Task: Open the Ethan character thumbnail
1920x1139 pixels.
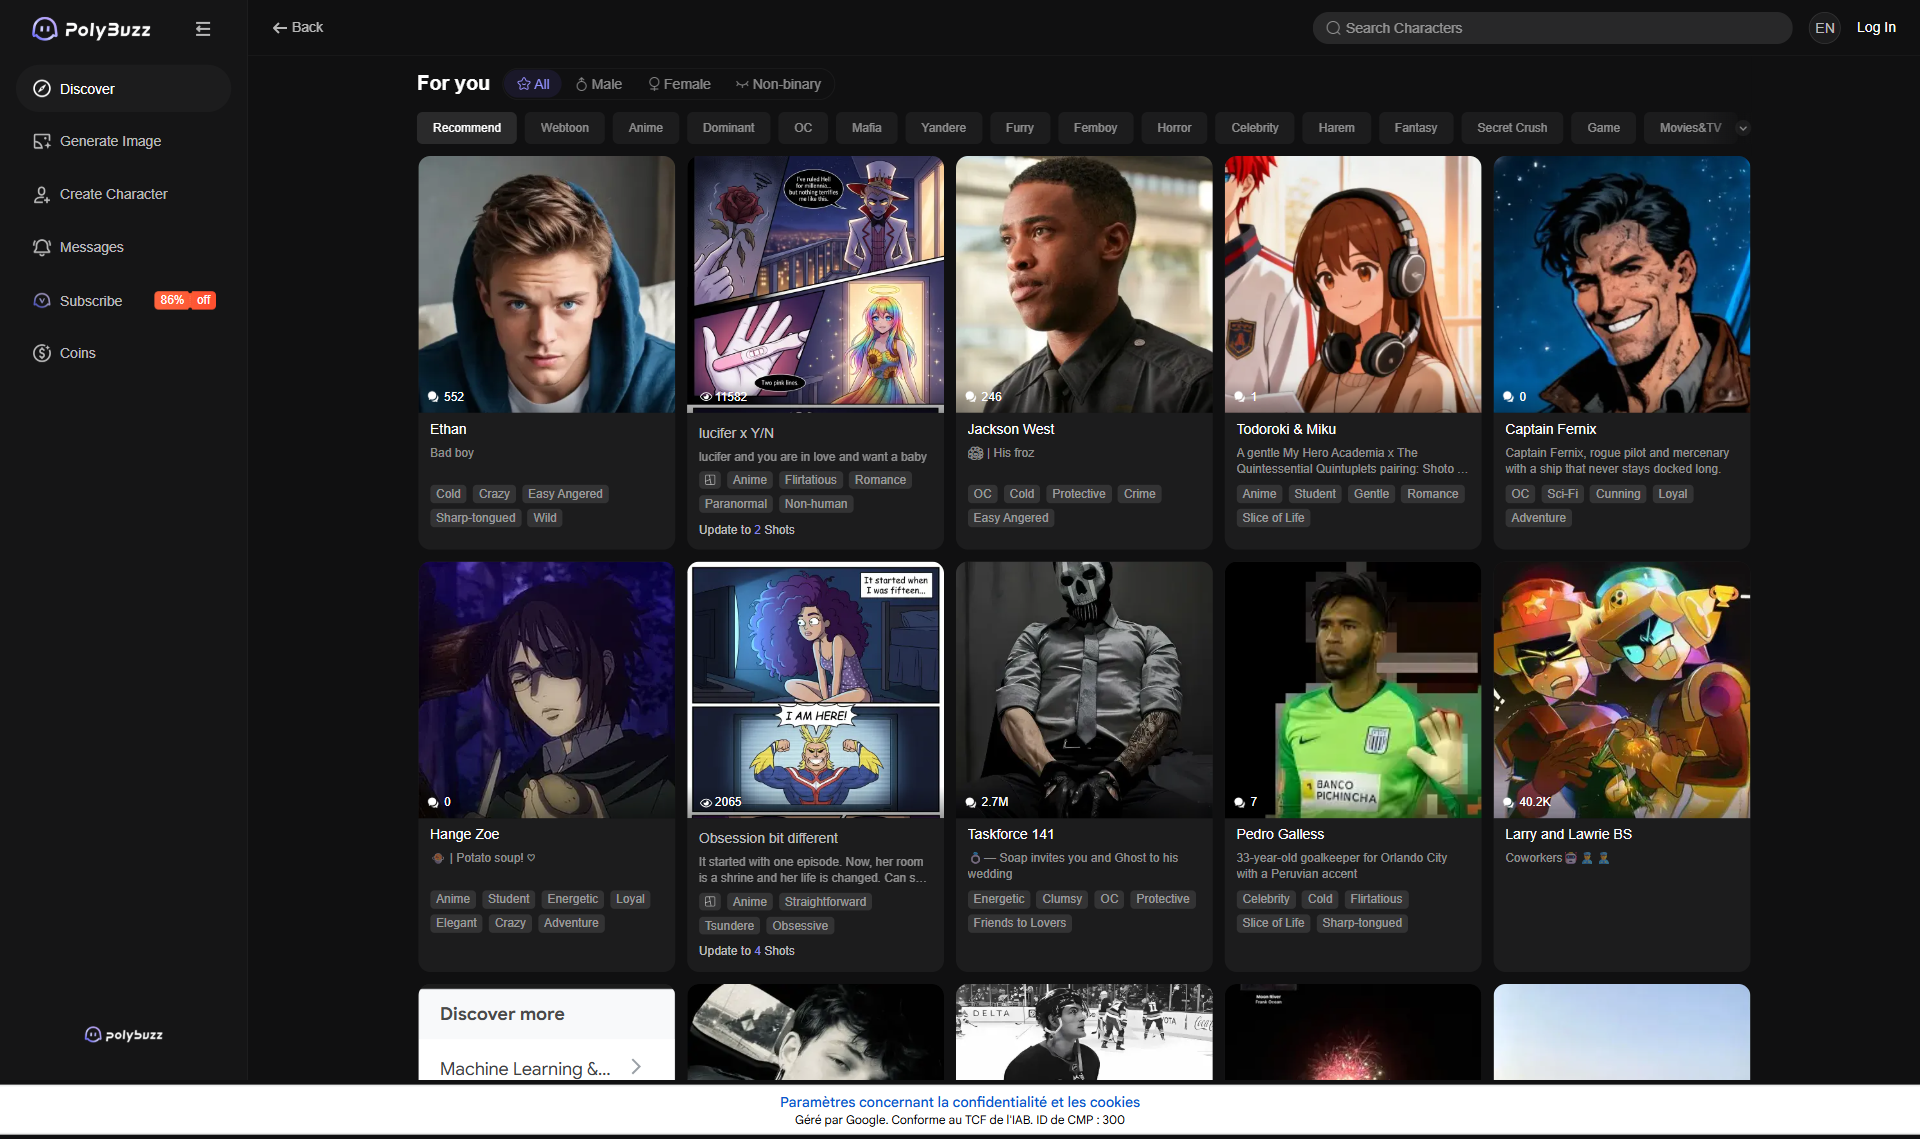Action: 547,284
